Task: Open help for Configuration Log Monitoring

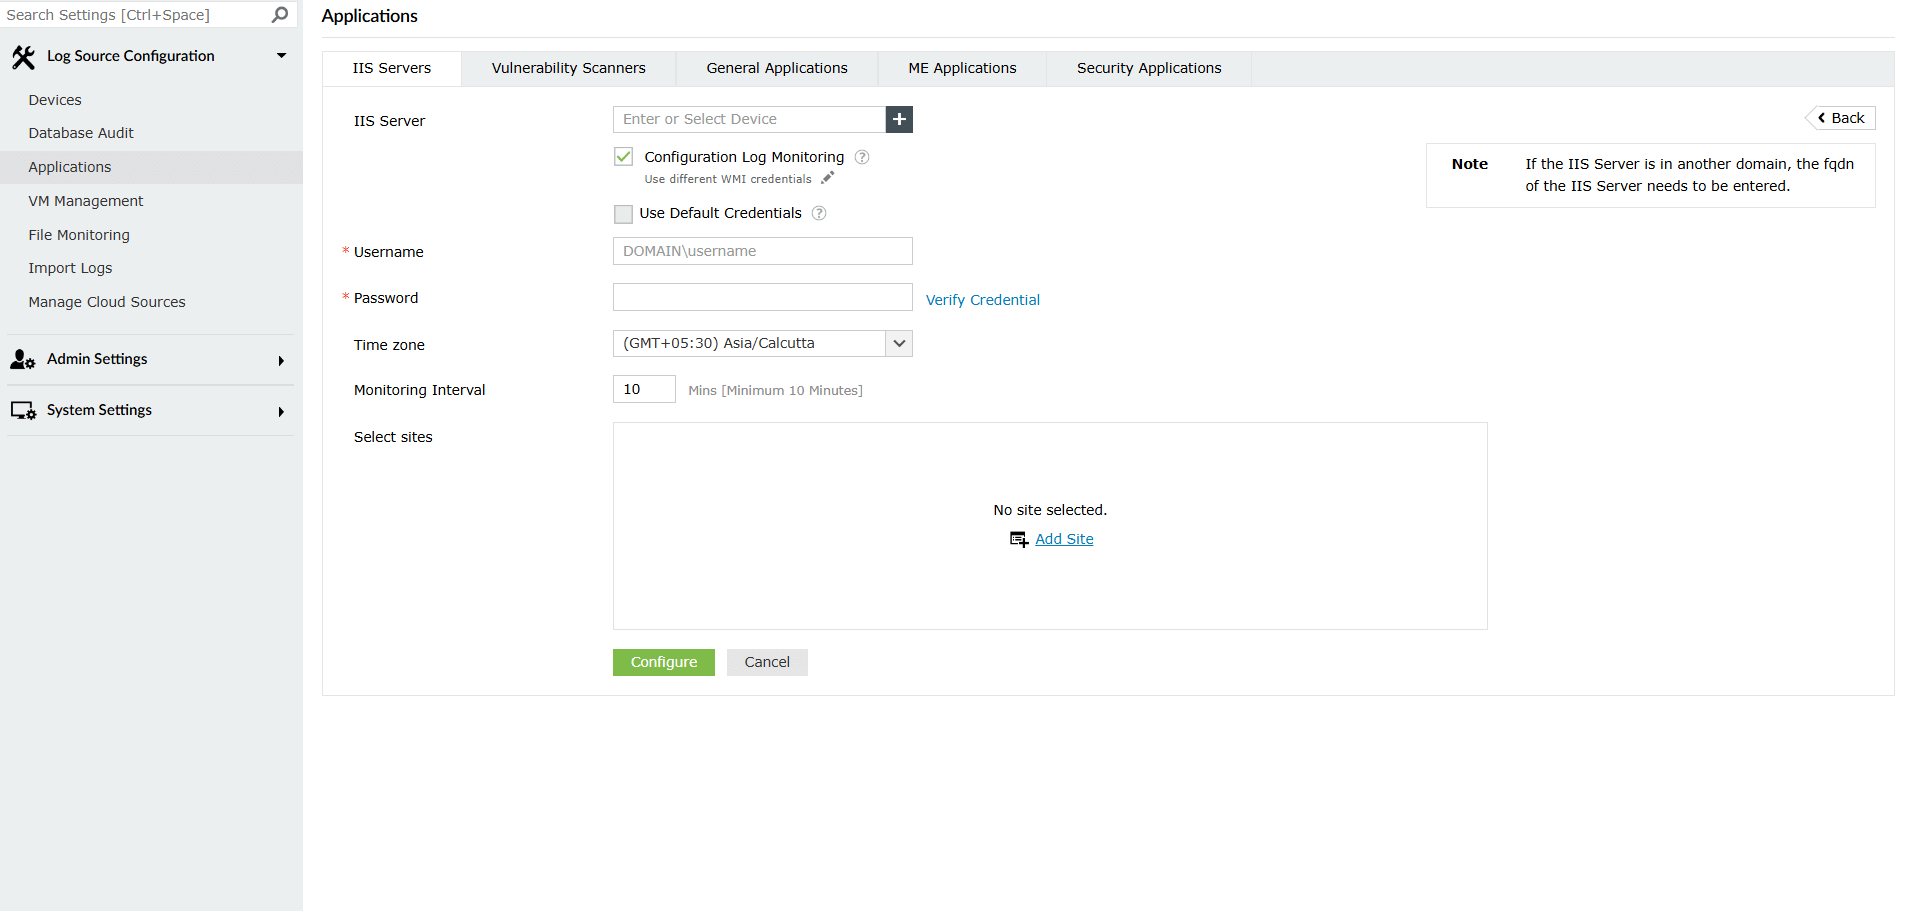Action: (862, 157)
